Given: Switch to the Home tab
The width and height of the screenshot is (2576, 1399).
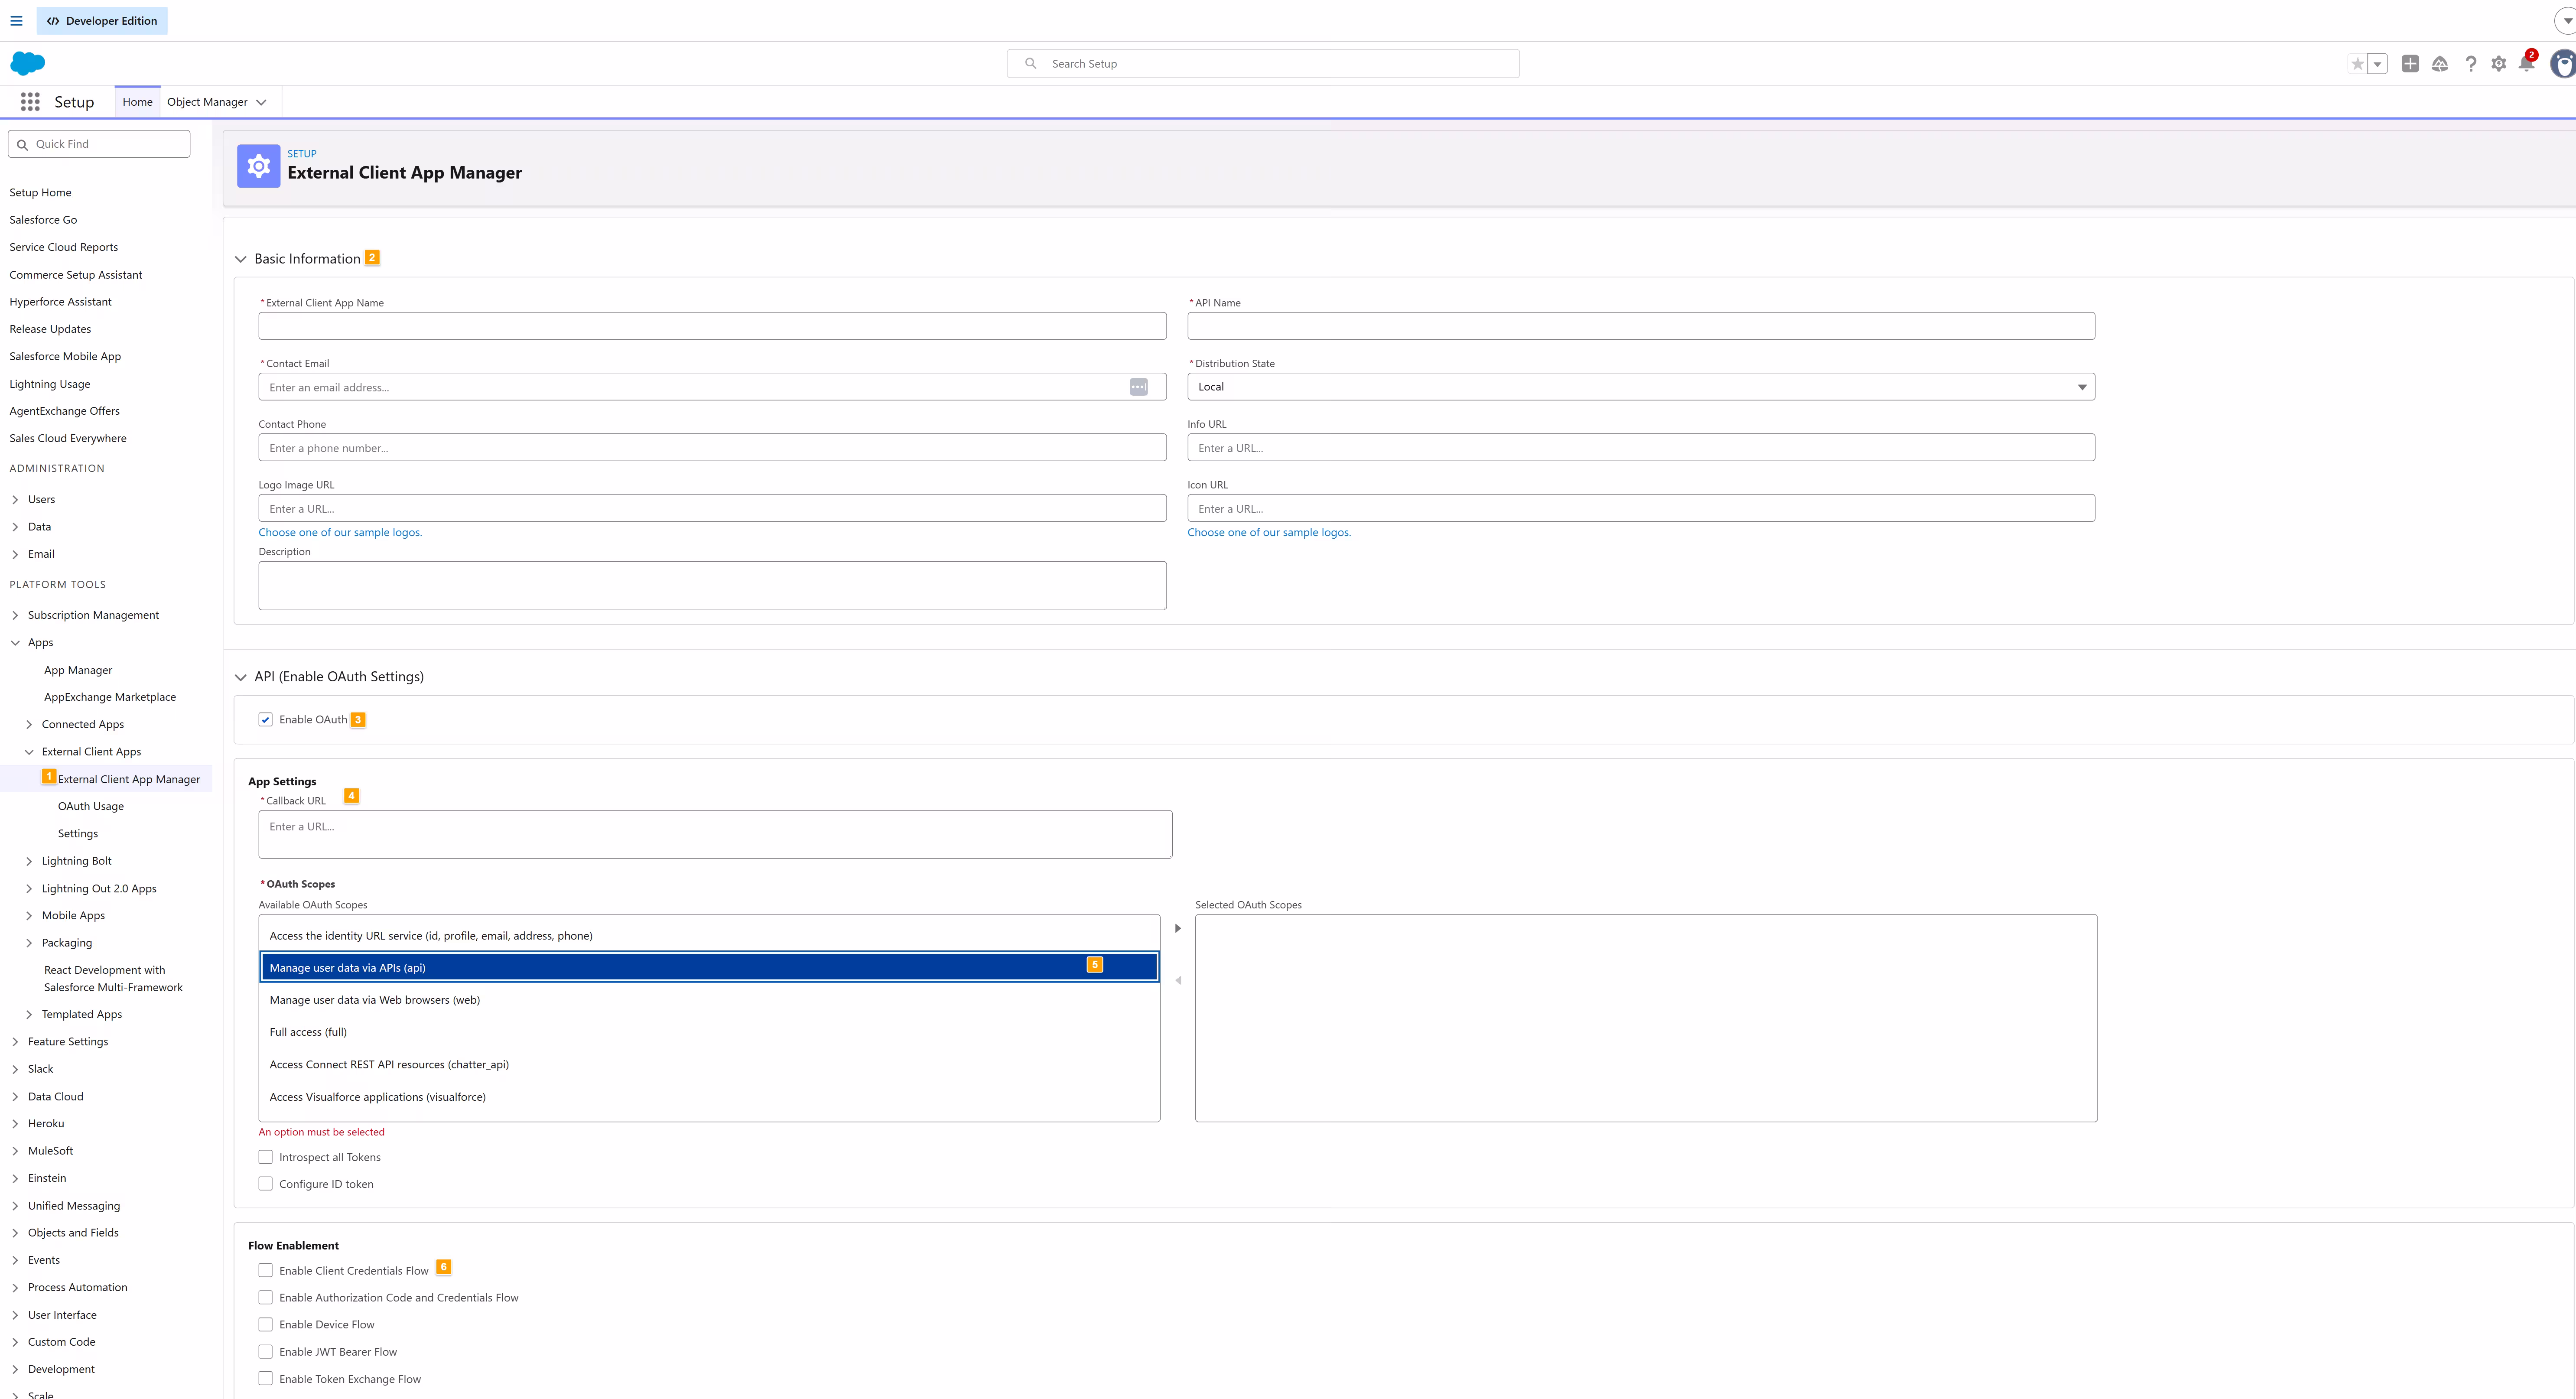Looking at the screenshot, I should coord(138,102).
